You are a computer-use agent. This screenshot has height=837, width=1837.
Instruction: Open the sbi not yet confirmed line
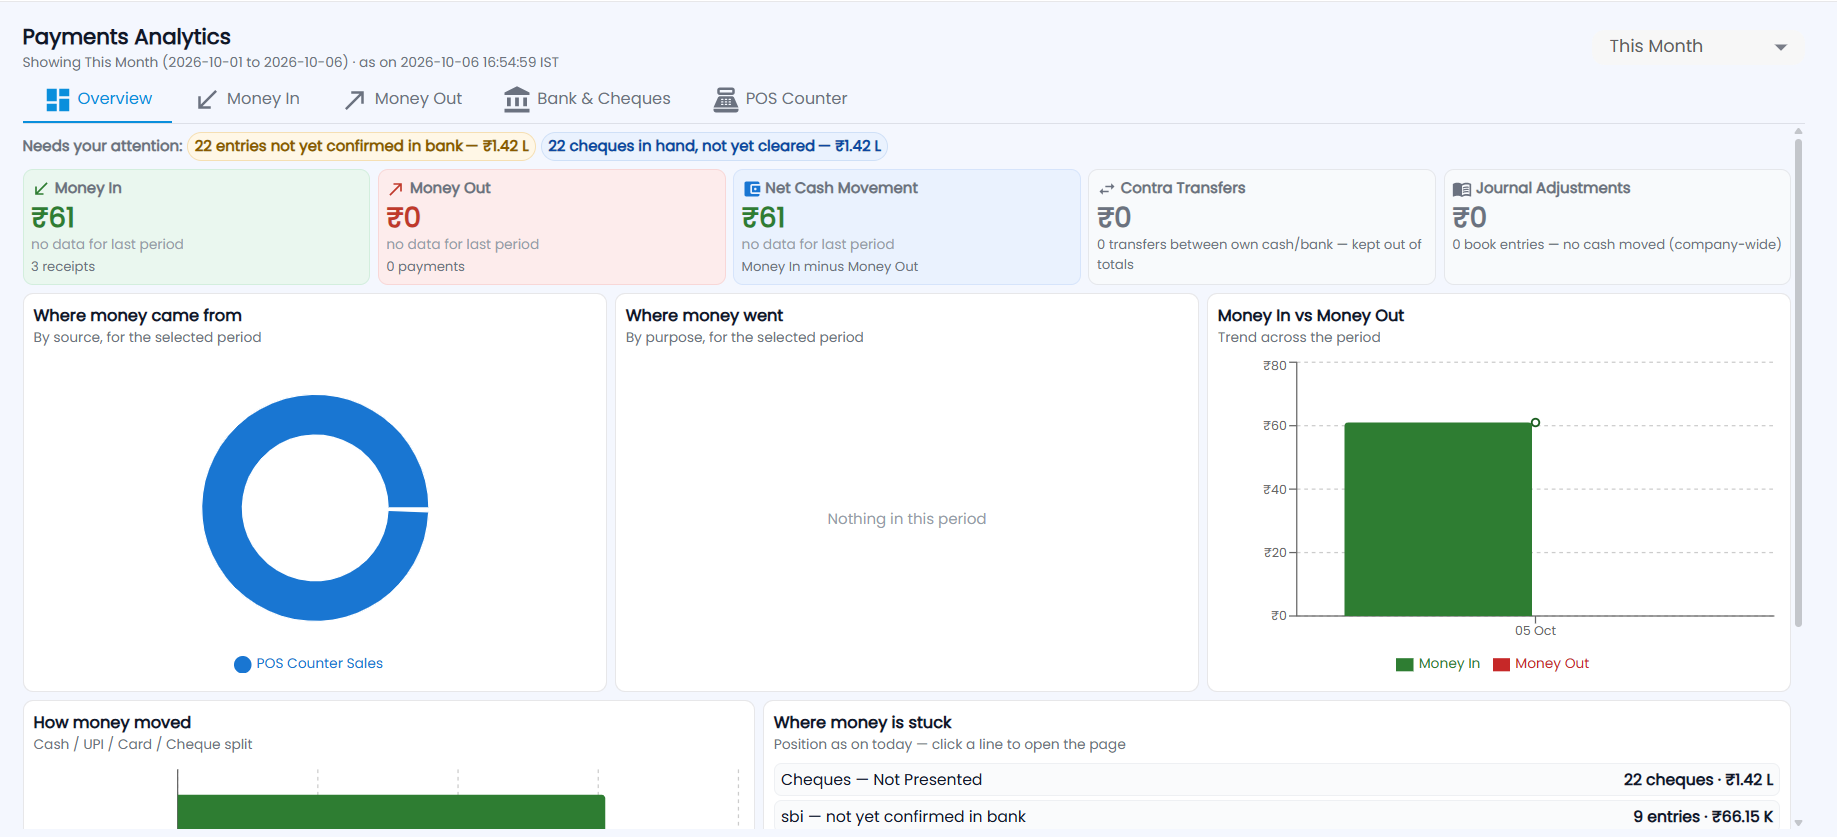click(1277, 817)
